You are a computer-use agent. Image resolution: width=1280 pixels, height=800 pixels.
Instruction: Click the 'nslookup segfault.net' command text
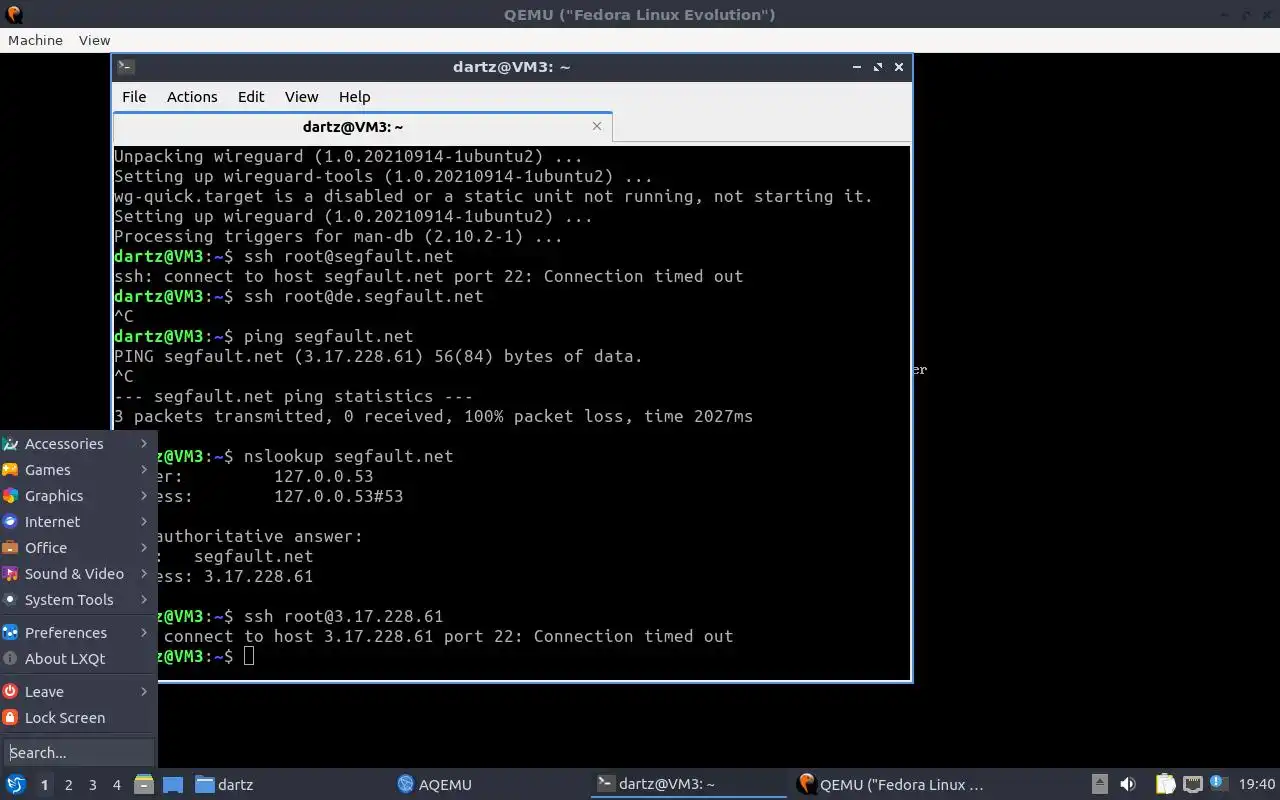coord(349,456)
